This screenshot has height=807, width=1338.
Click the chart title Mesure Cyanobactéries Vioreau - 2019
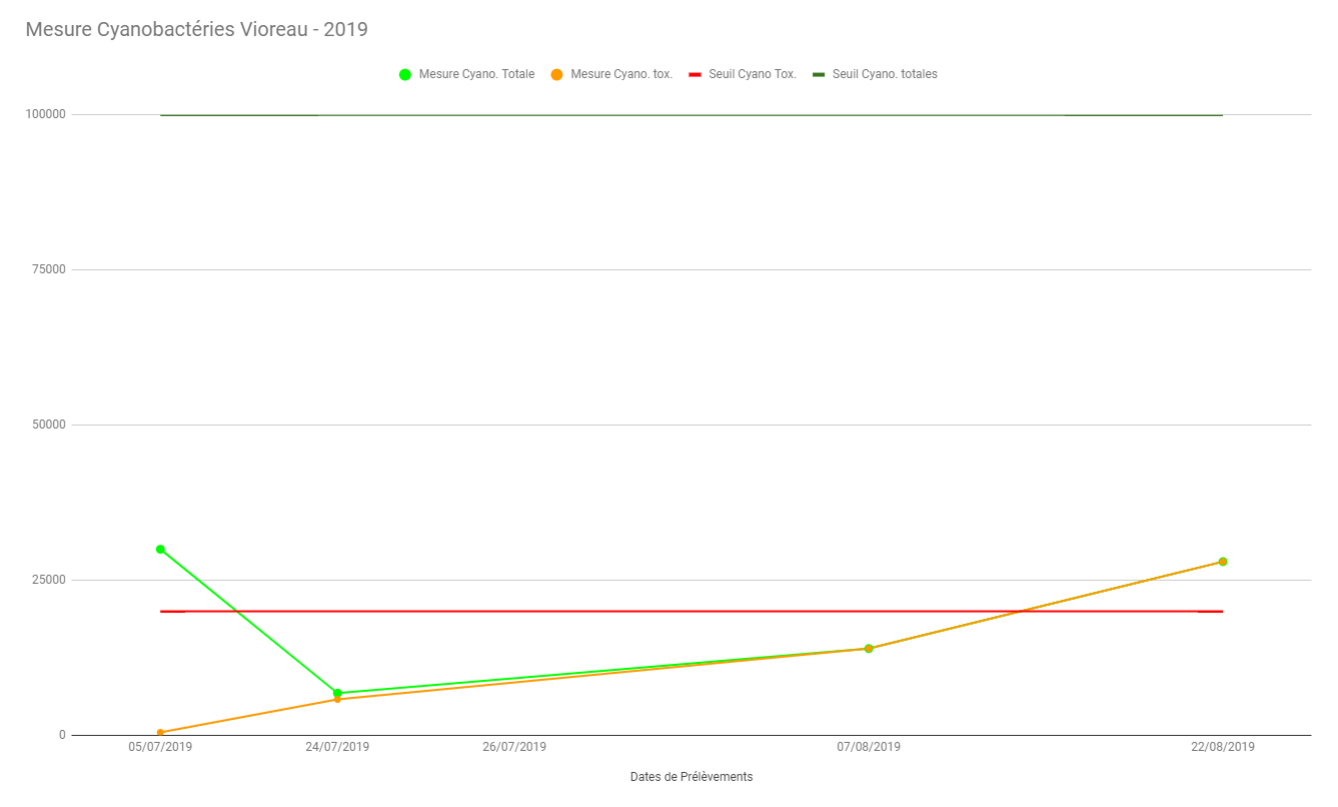[197, 29]
